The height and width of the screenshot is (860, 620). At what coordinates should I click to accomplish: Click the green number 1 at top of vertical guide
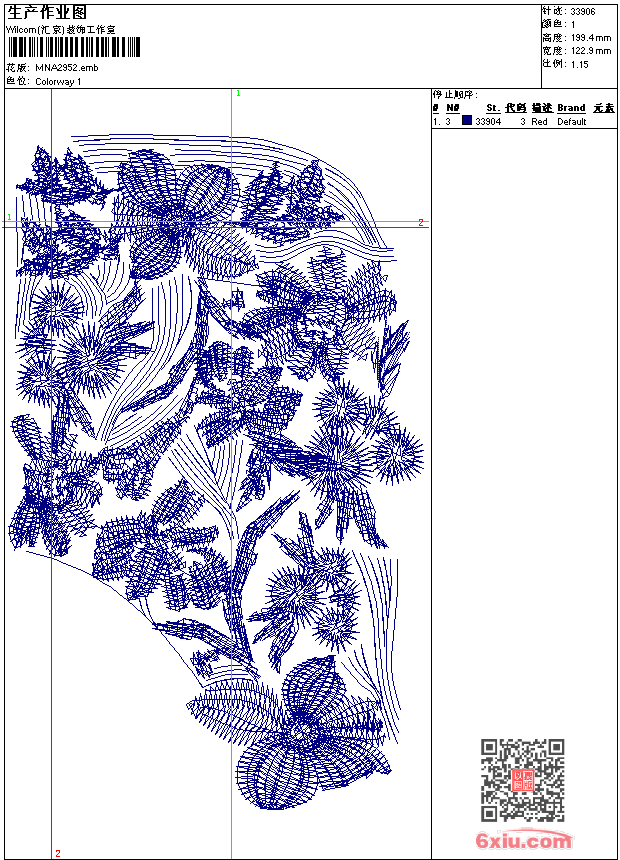[238, 94]
